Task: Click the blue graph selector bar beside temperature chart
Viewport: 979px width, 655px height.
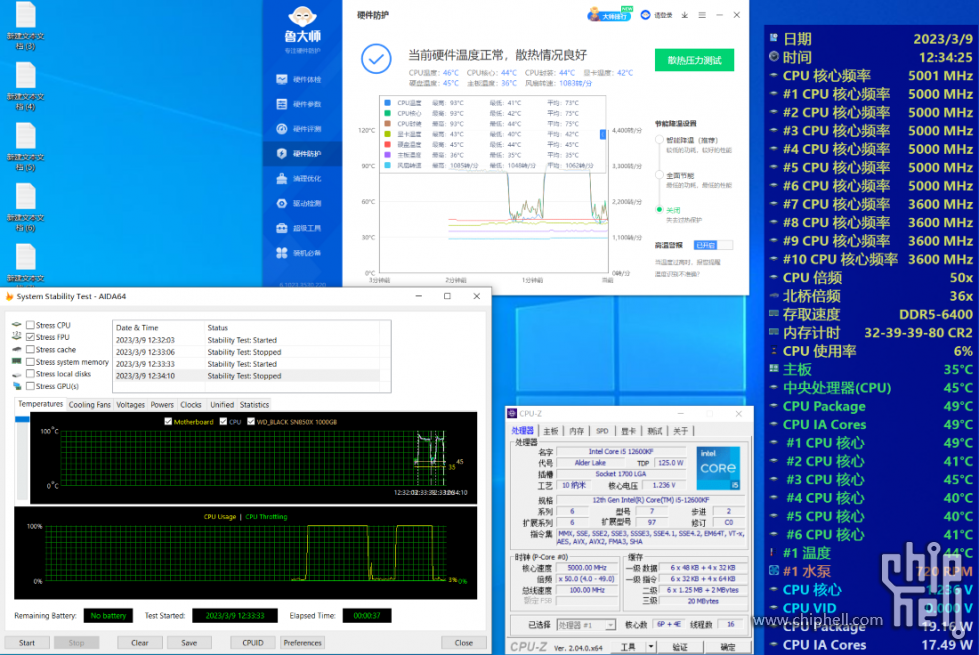Action: [x=22, y=418]
